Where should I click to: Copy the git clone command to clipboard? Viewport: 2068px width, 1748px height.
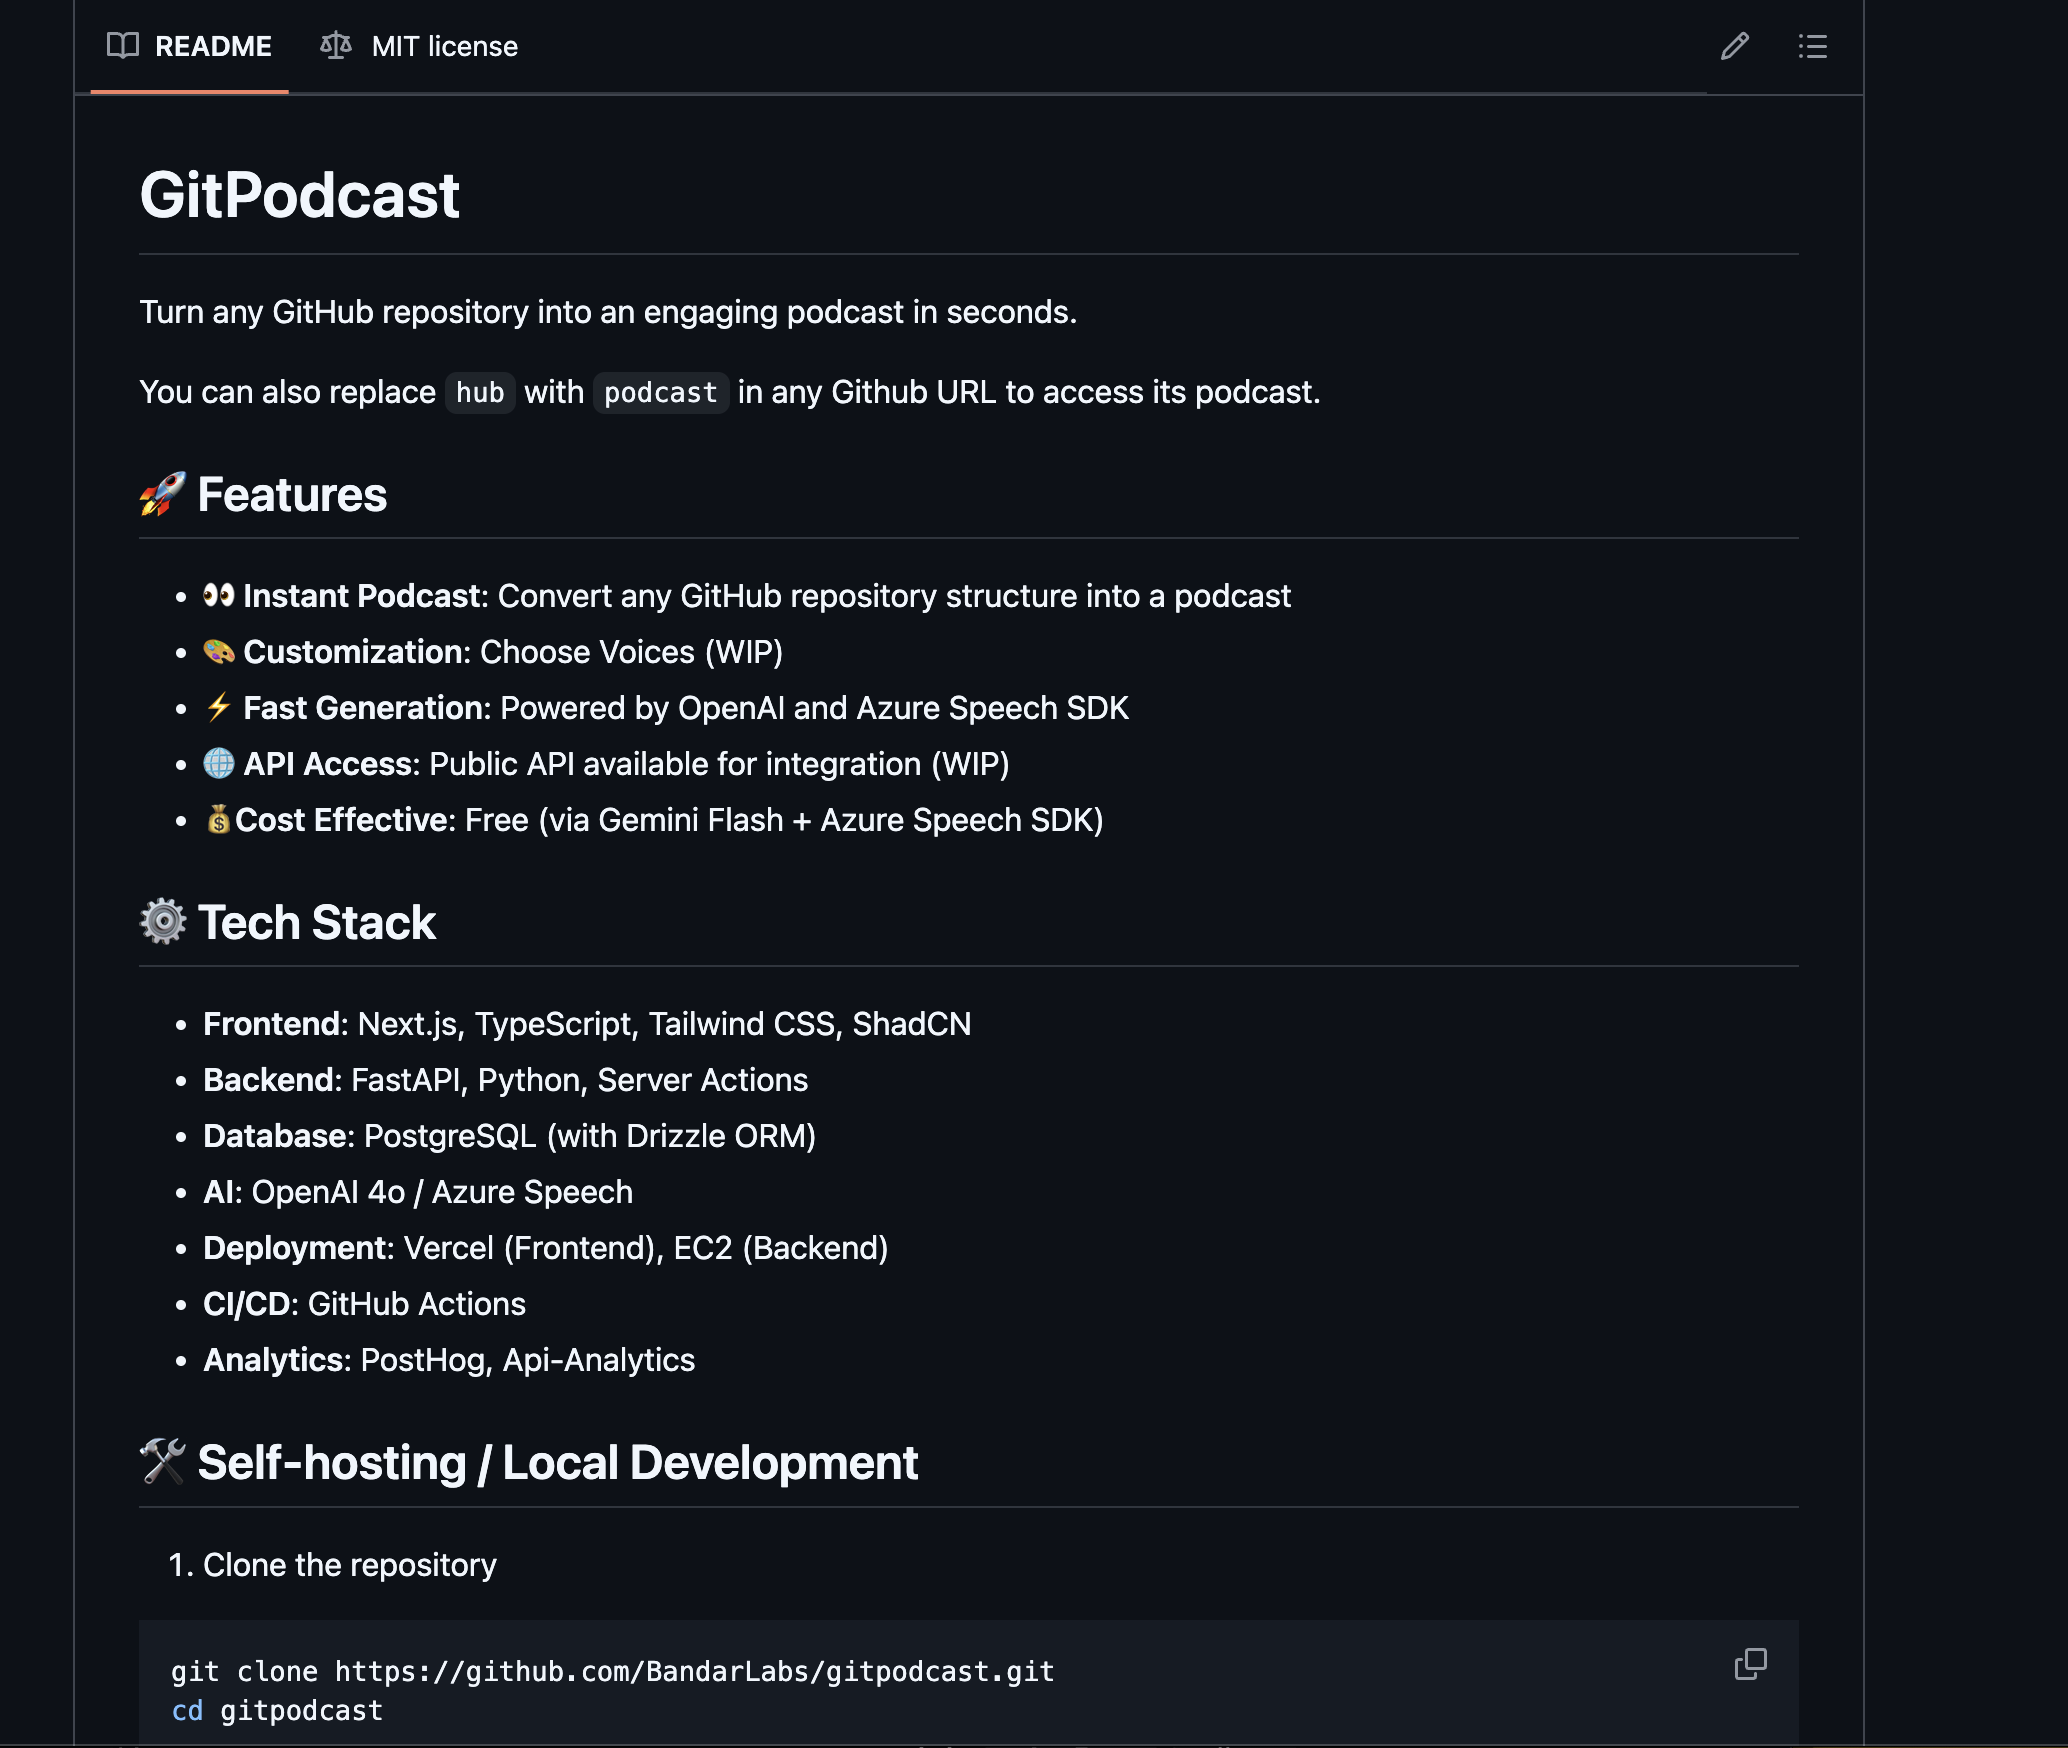click(1751, 1664)
